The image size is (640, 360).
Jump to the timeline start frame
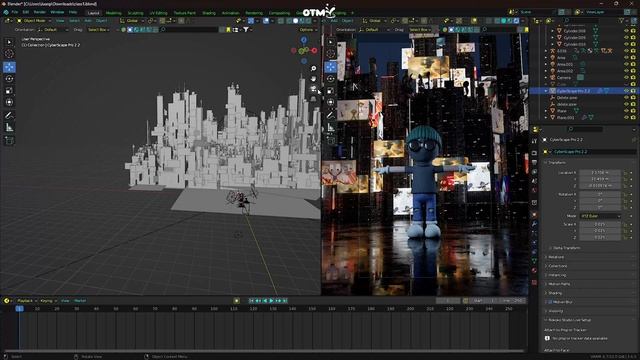(x=251, y=301)
